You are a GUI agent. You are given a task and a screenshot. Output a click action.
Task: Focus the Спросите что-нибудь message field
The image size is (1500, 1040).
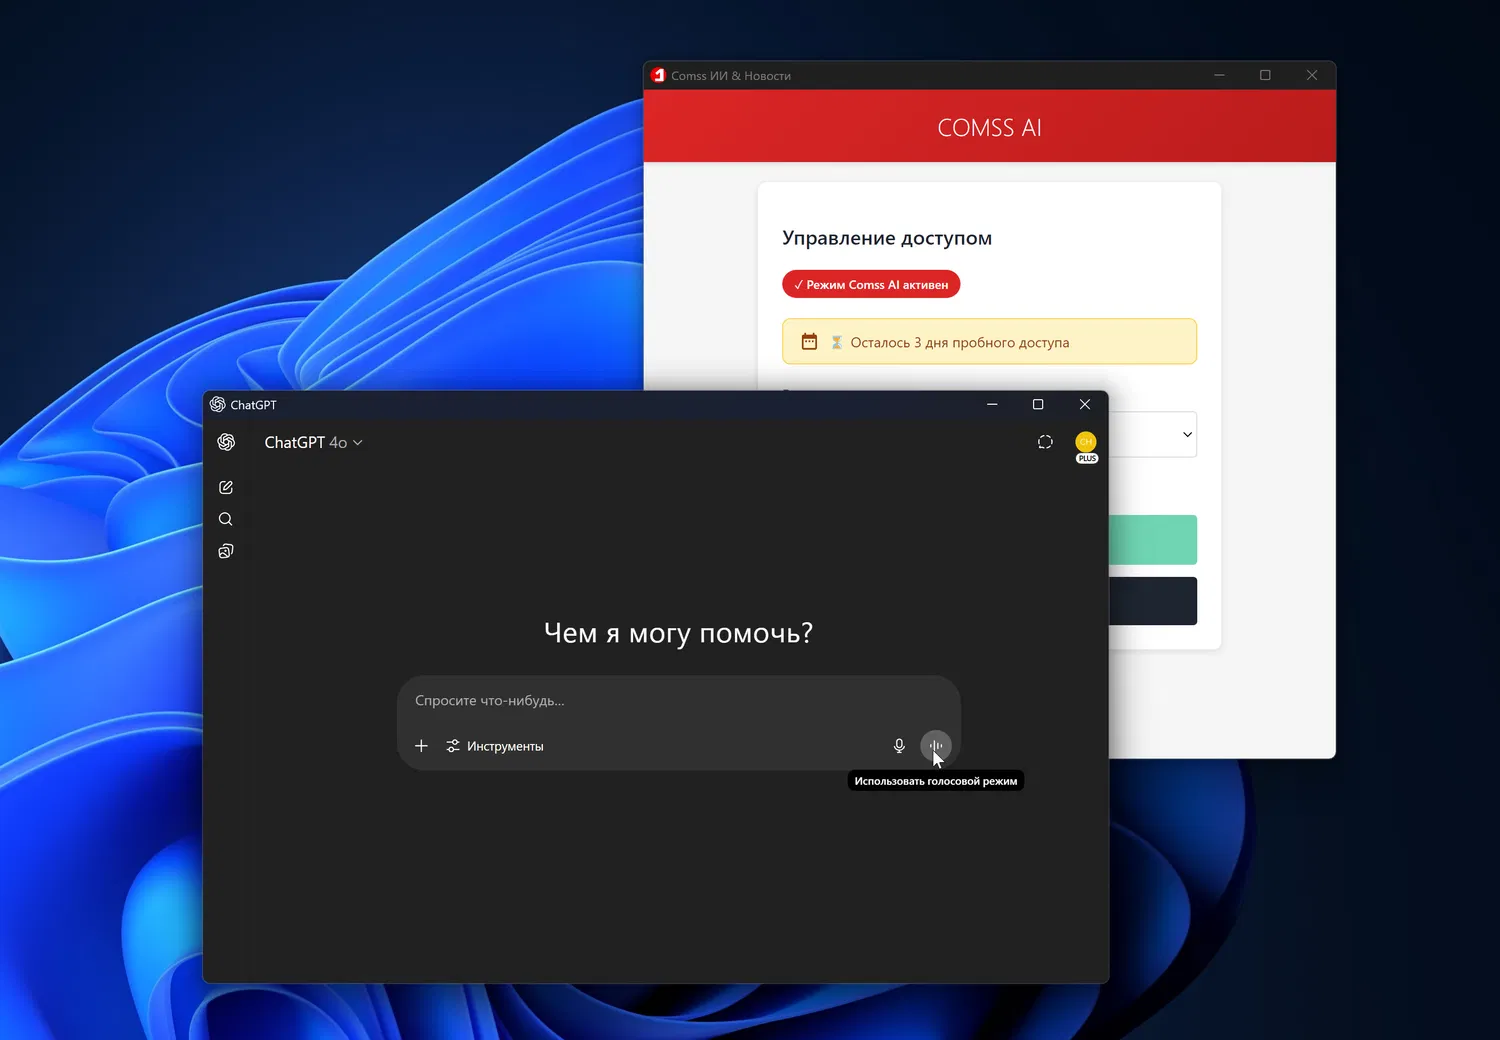tap(679, 701)
